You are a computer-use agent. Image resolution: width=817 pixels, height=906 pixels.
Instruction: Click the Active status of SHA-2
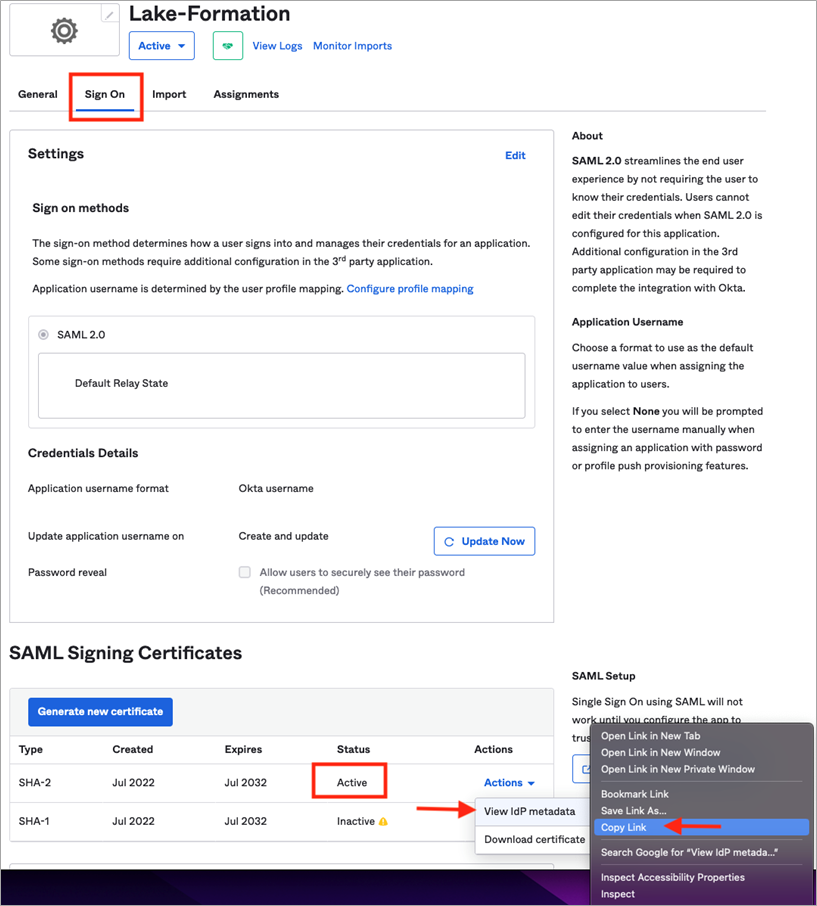pos(352,782)
